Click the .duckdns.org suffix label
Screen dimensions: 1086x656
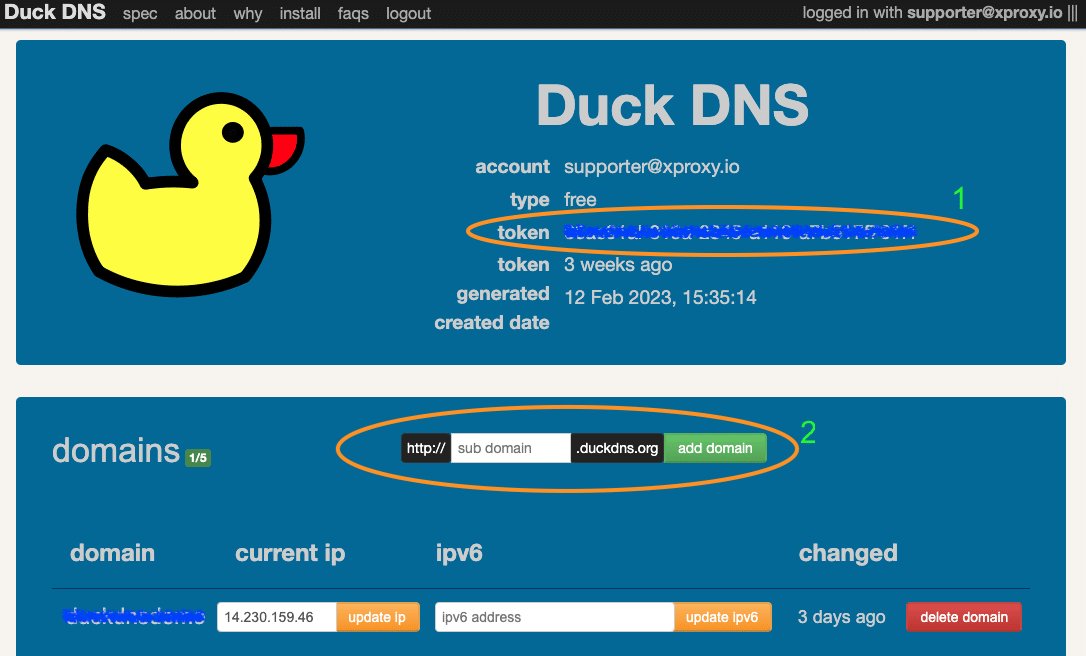(617, 448)
